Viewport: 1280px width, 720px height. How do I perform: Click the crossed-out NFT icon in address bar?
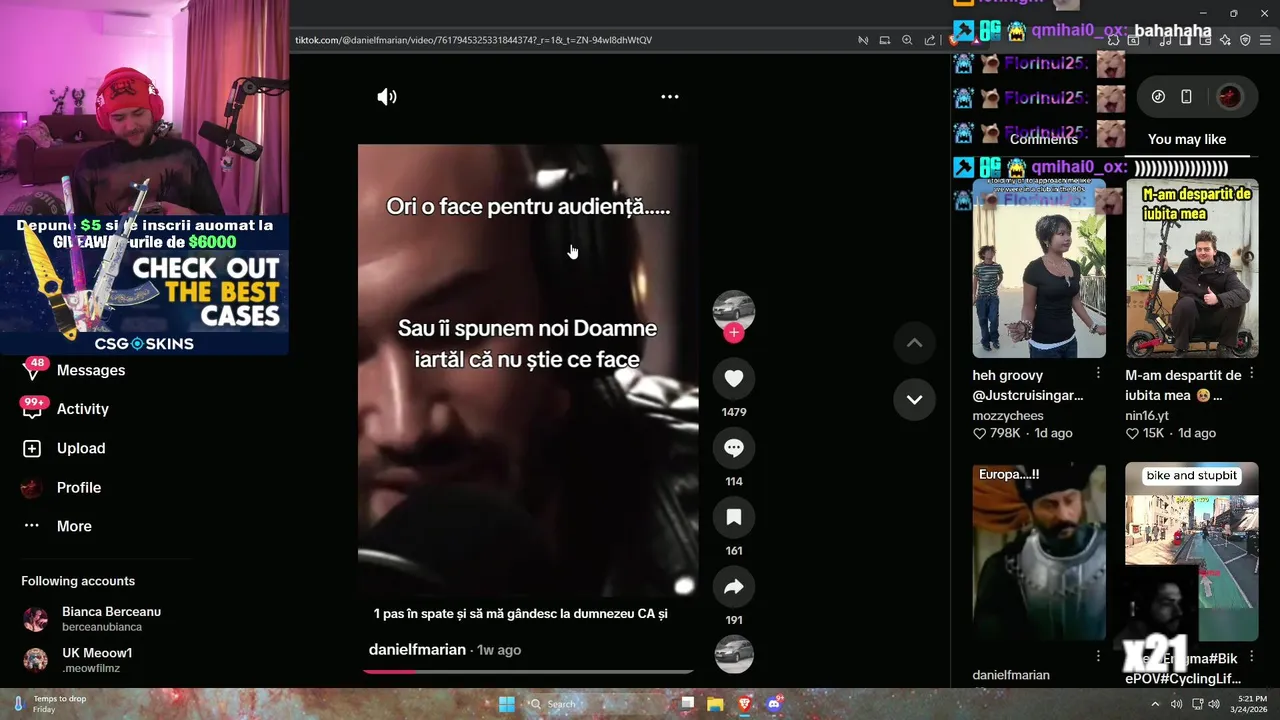[863, 40]
